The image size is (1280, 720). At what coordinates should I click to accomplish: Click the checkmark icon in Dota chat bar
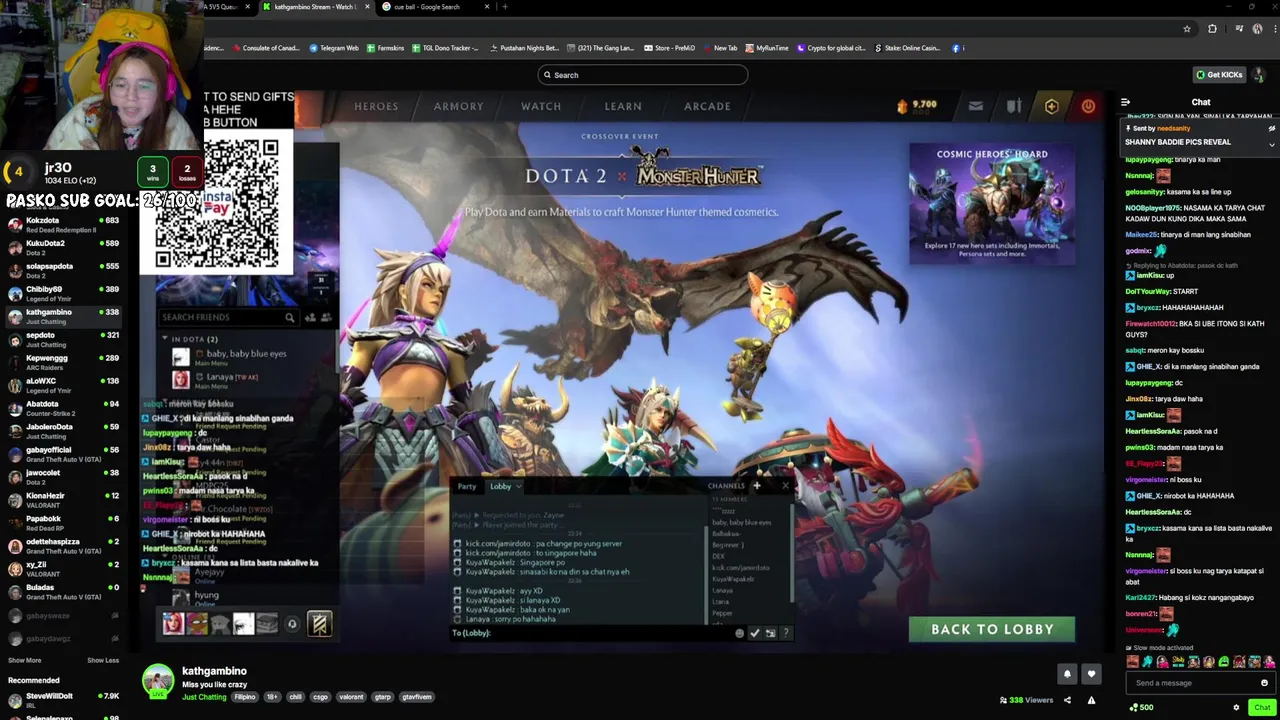755,633
